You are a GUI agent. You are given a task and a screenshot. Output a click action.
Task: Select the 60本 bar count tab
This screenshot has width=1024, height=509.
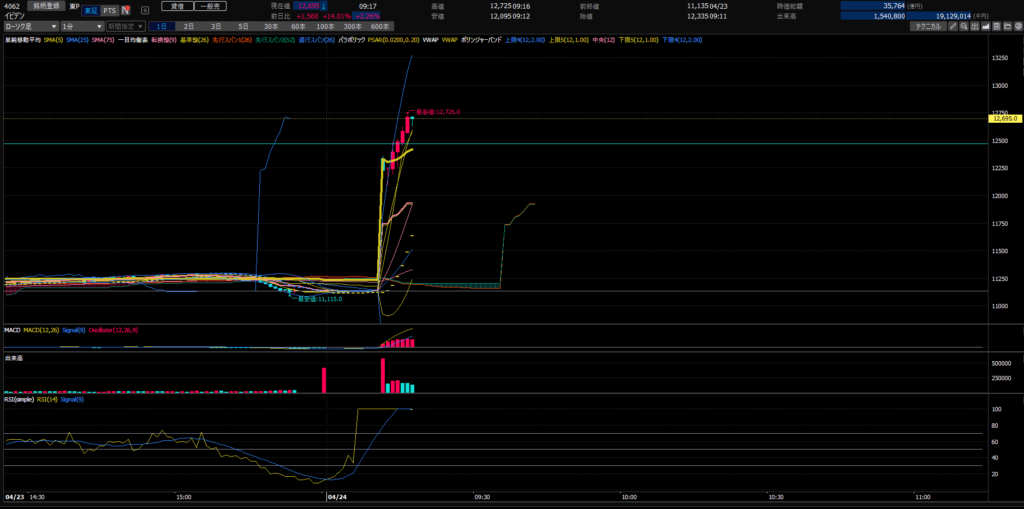coord(298,26)
